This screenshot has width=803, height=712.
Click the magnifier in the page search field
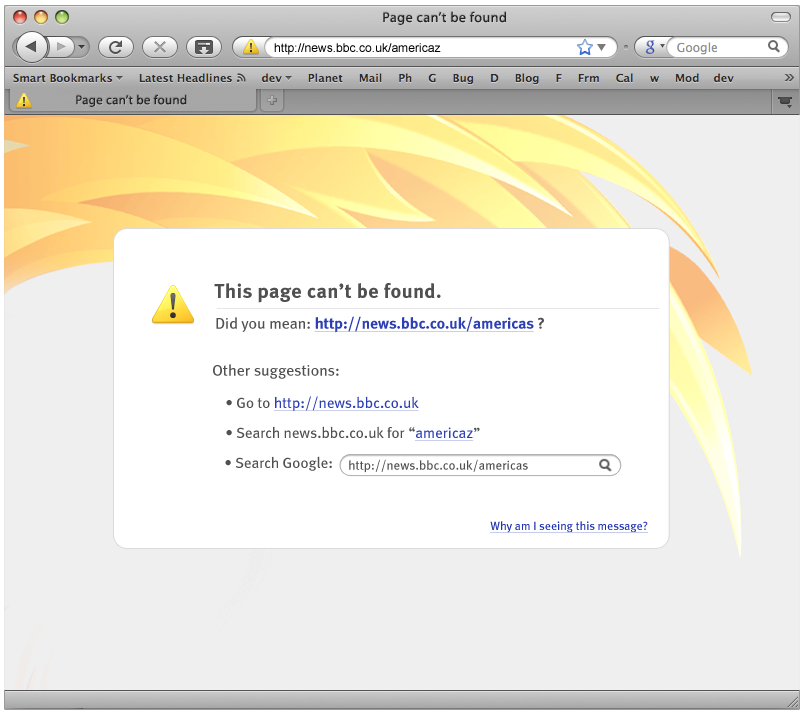pyautogui.click(x=605, y=465)
